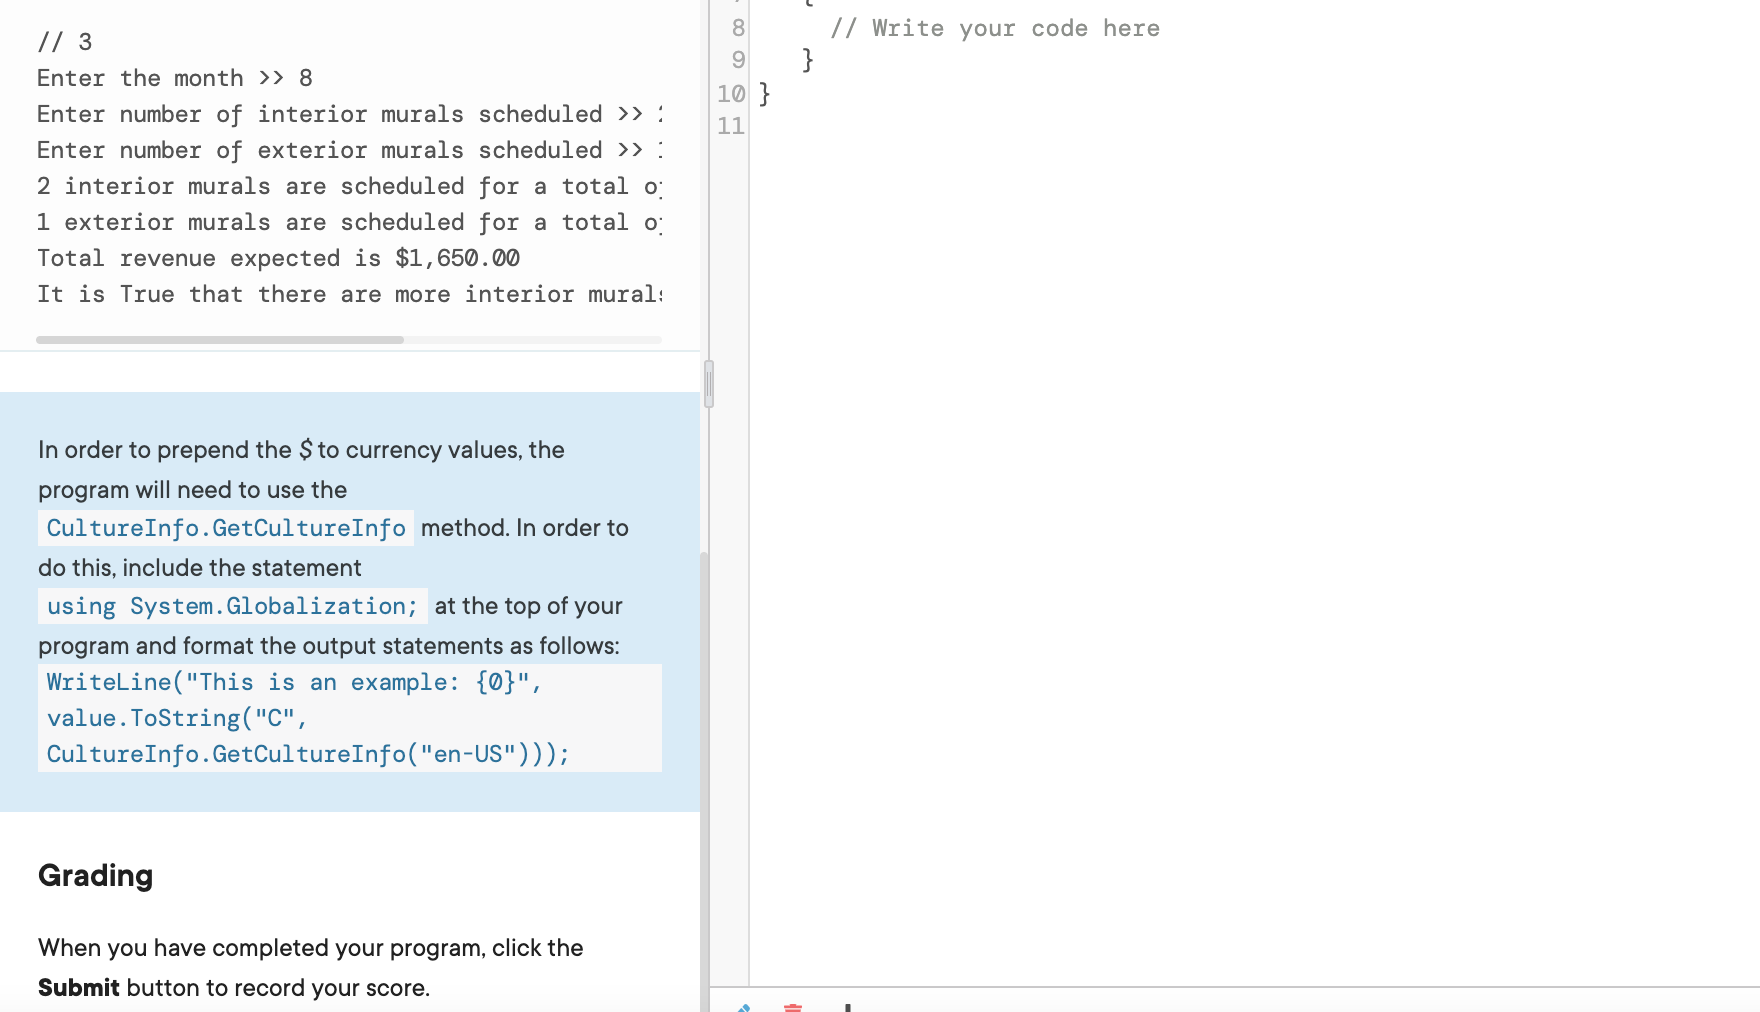The height and width of the screenshot is (1012, 1760).
Task: Click the bold Submit label text
Action: (78, 987)
